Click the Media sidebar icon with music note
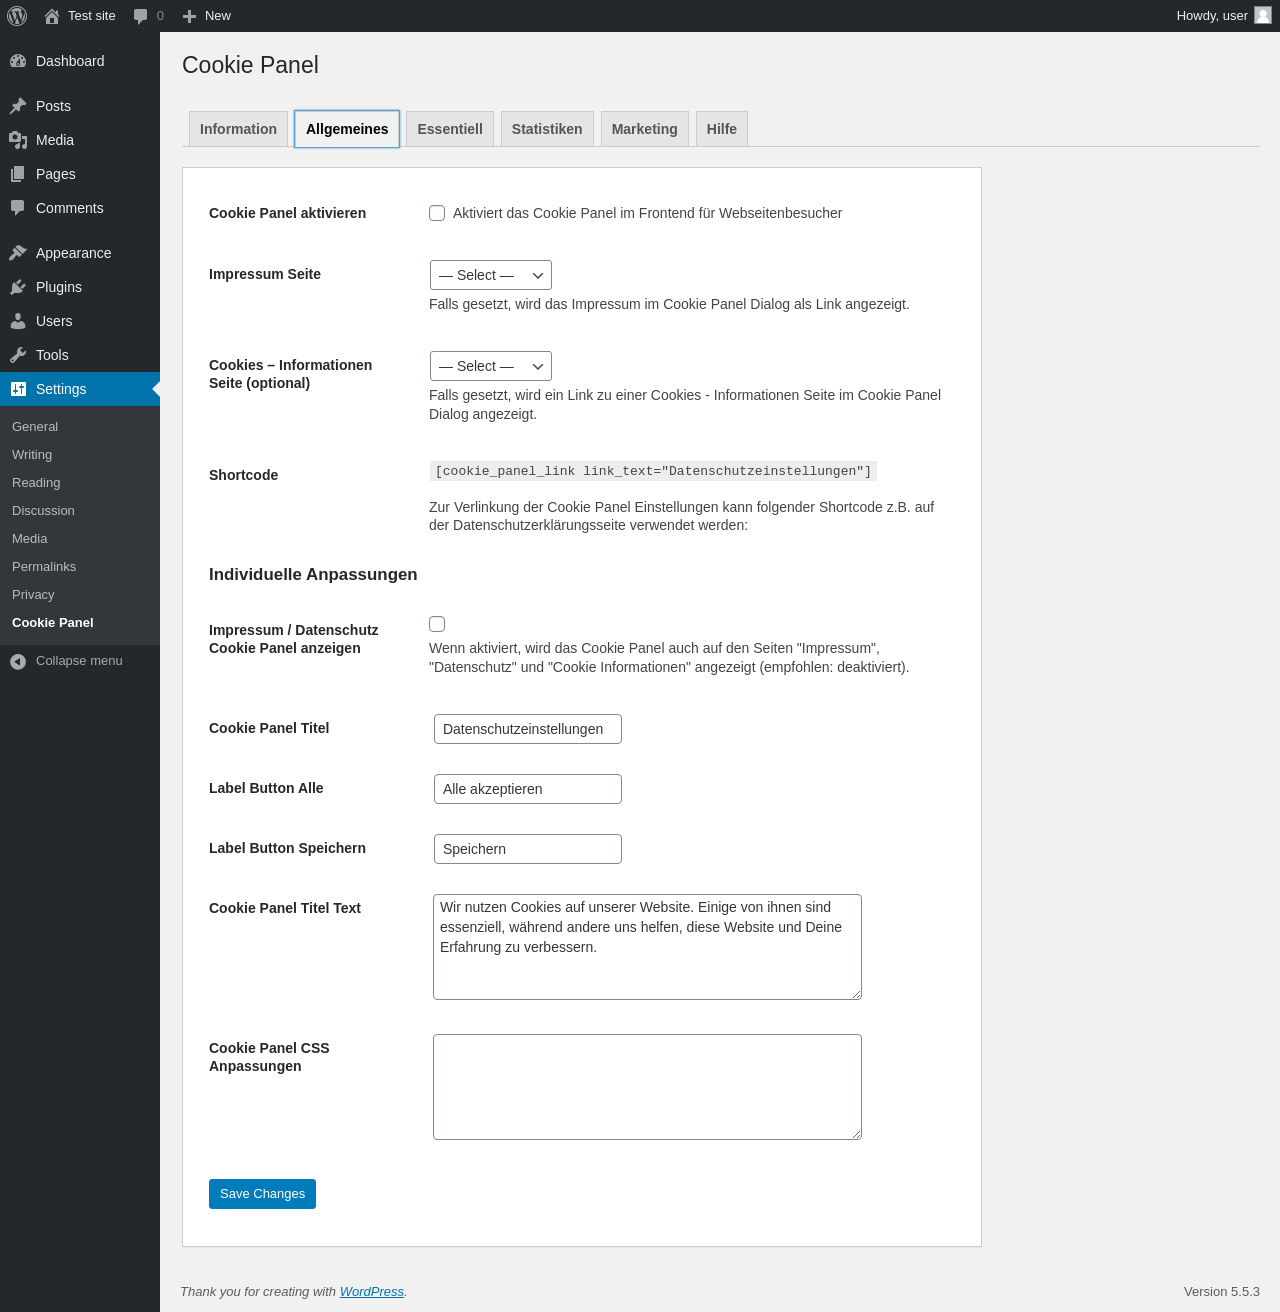The width and height of the screenshot is (1280, 1312). 18,140
